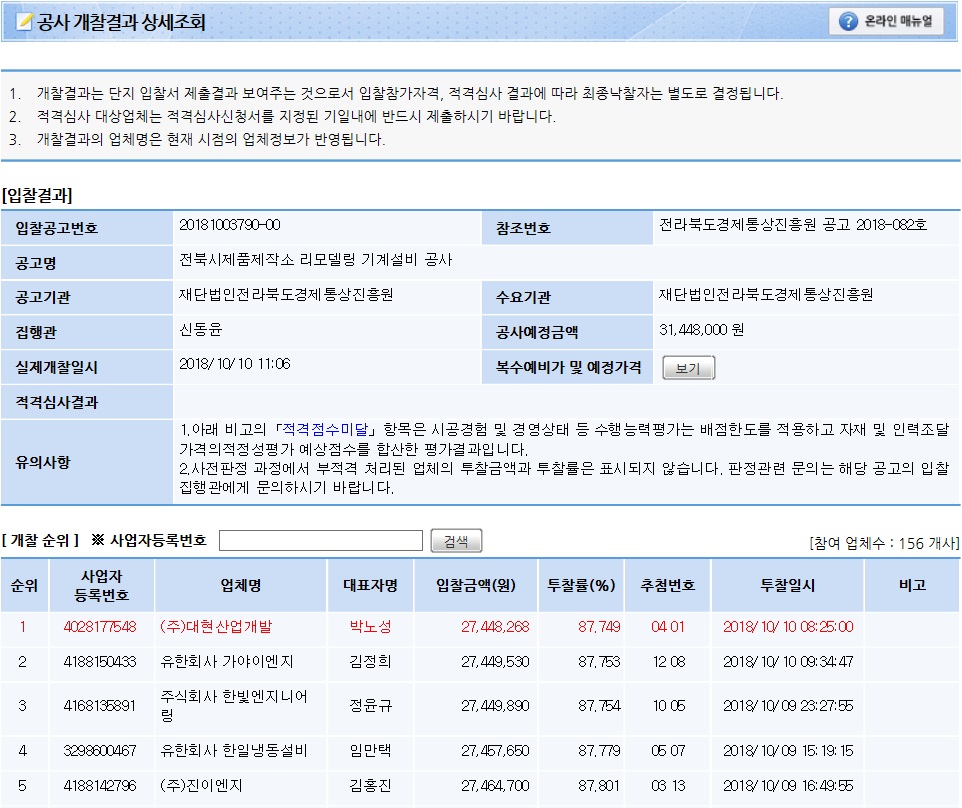The height and width of the screenshot is (808, 962).
Task: Click the 투찰일시 column header
Action: tap(787, 585)
